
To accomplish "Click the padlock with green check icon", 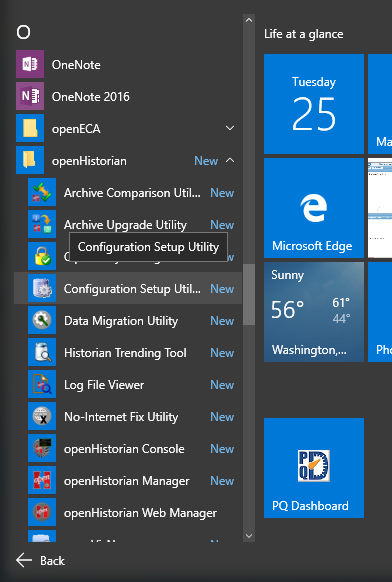I will 42,256.
